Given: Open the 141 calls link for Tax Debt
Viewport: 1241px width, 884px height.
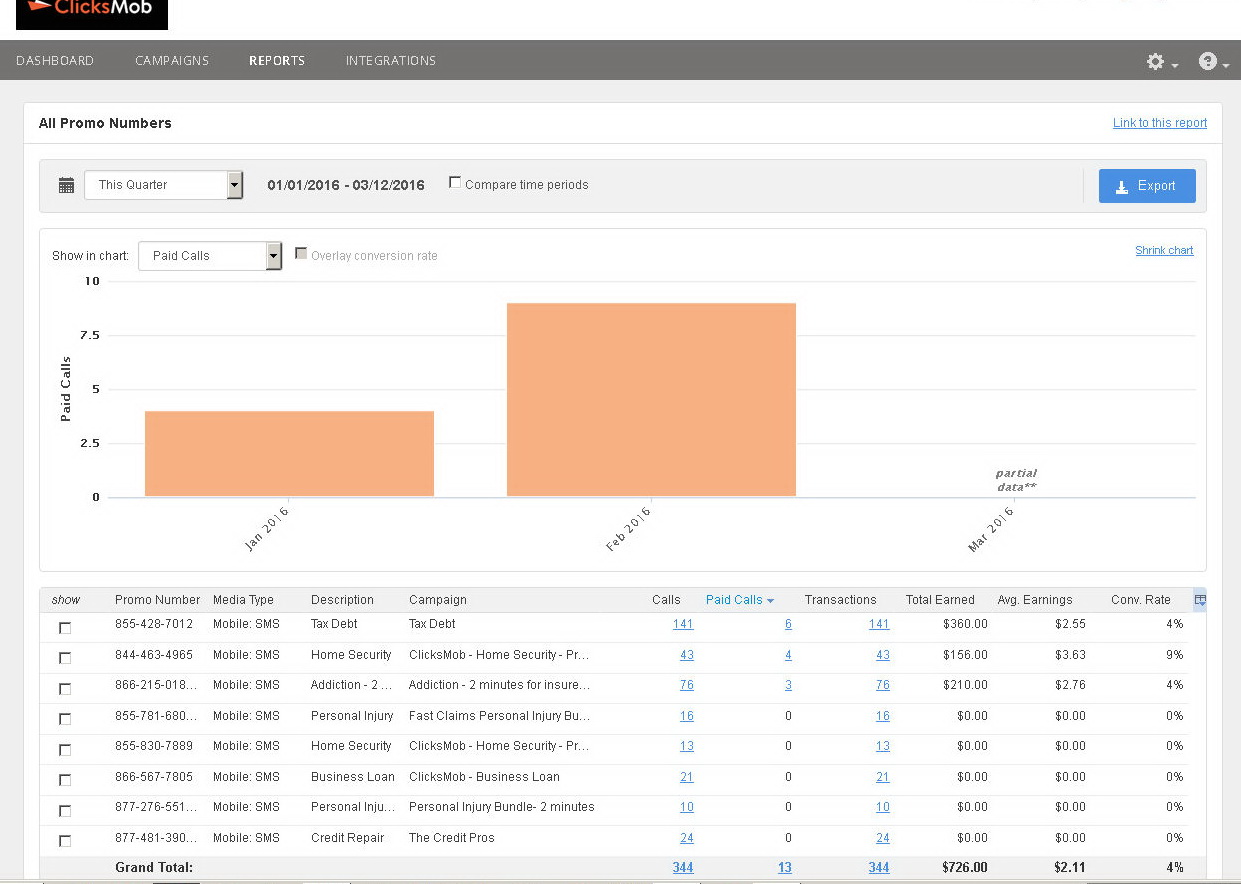Looking at the screenshot, I should coord(683,624).
